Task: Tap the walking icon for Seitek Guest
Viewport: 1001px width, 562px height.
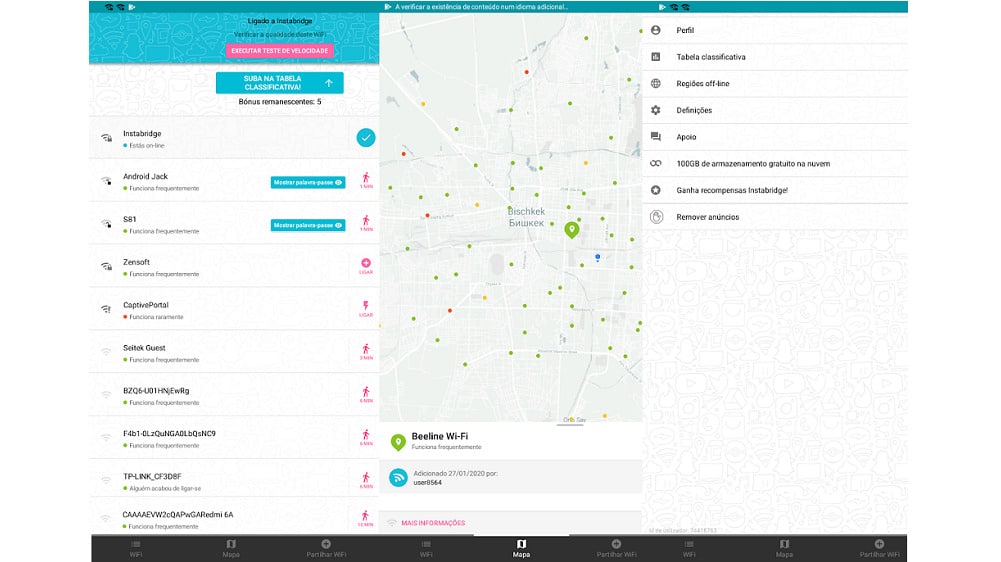Action: 366,351
